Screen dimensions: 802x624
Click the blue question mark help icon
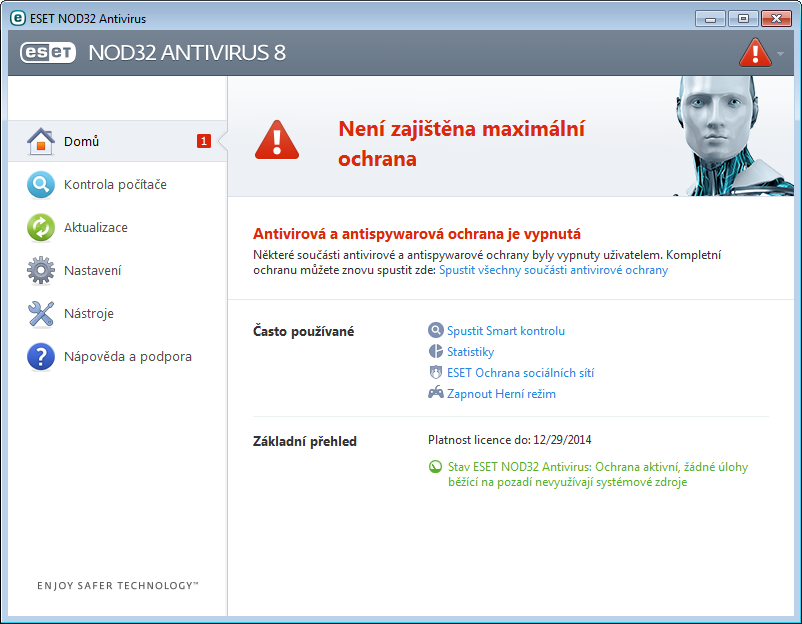coord(41,356)
